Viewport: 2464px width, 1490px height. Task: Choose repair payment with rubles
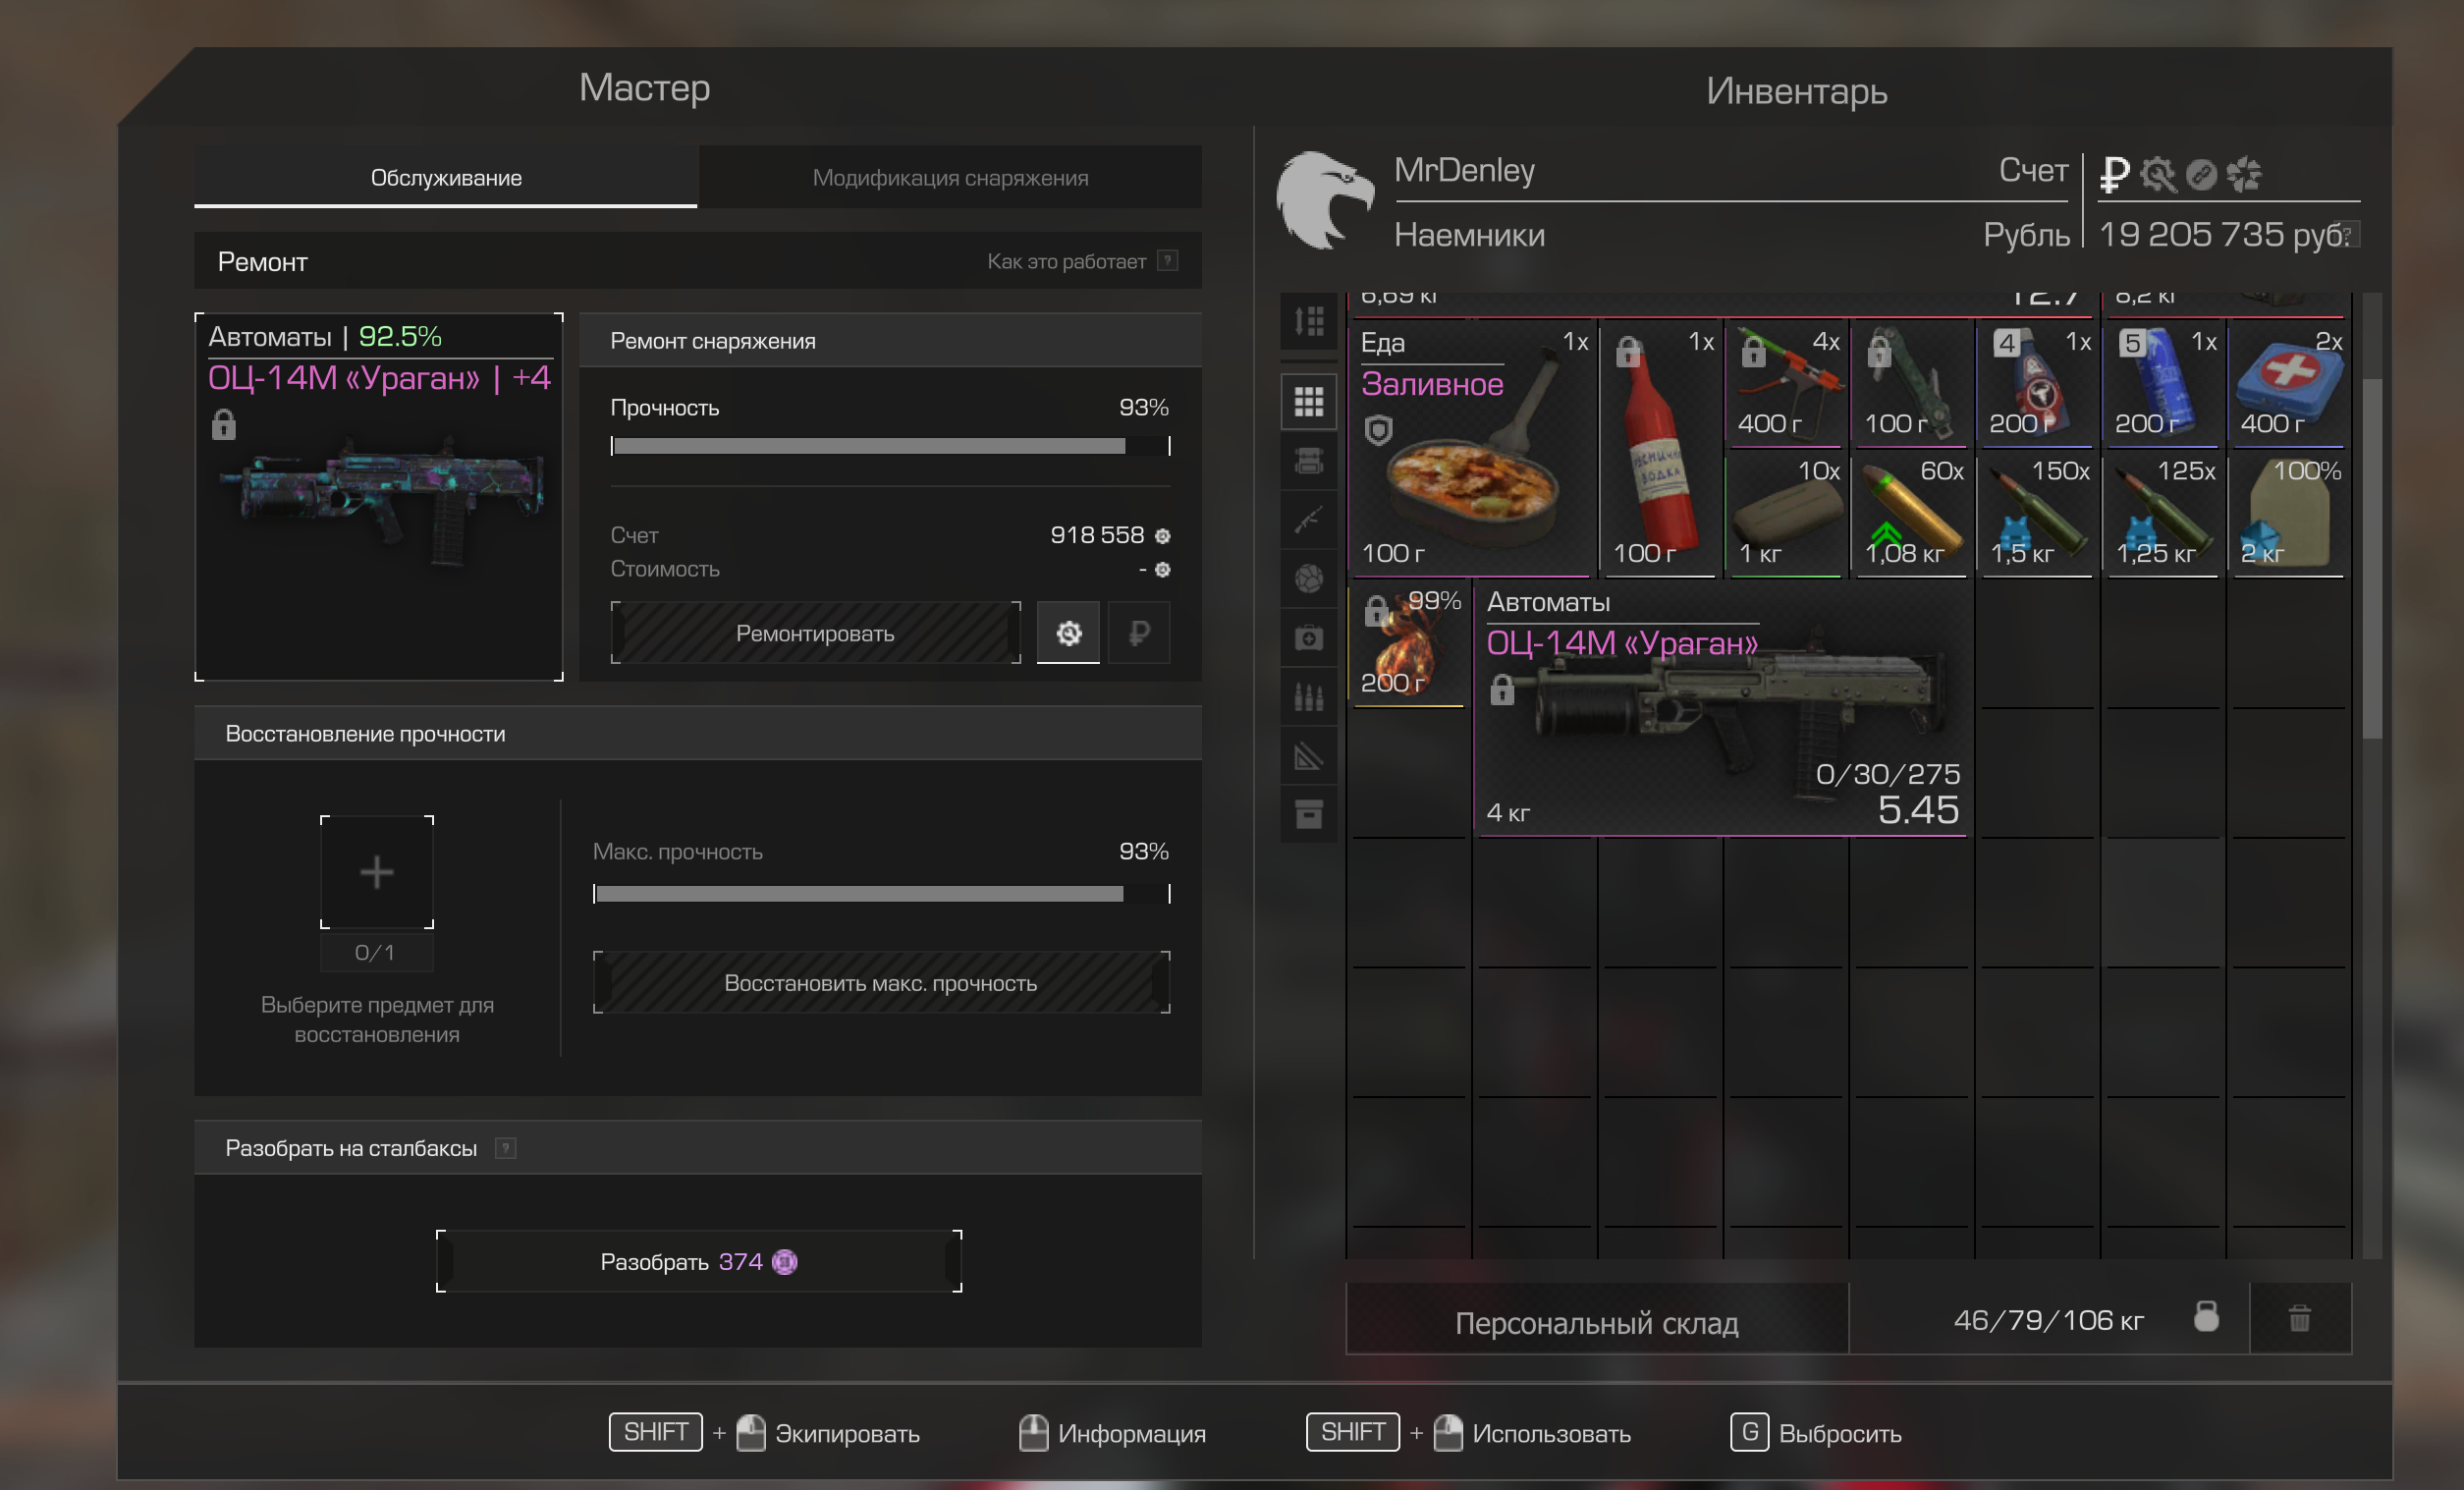pos(1139,633)
